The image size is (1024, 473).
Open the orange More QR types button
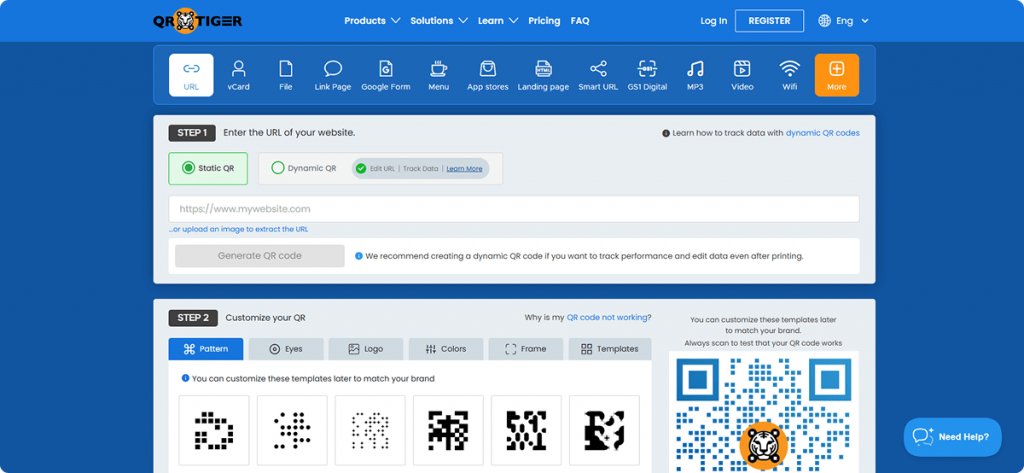[x=837, y=75]
